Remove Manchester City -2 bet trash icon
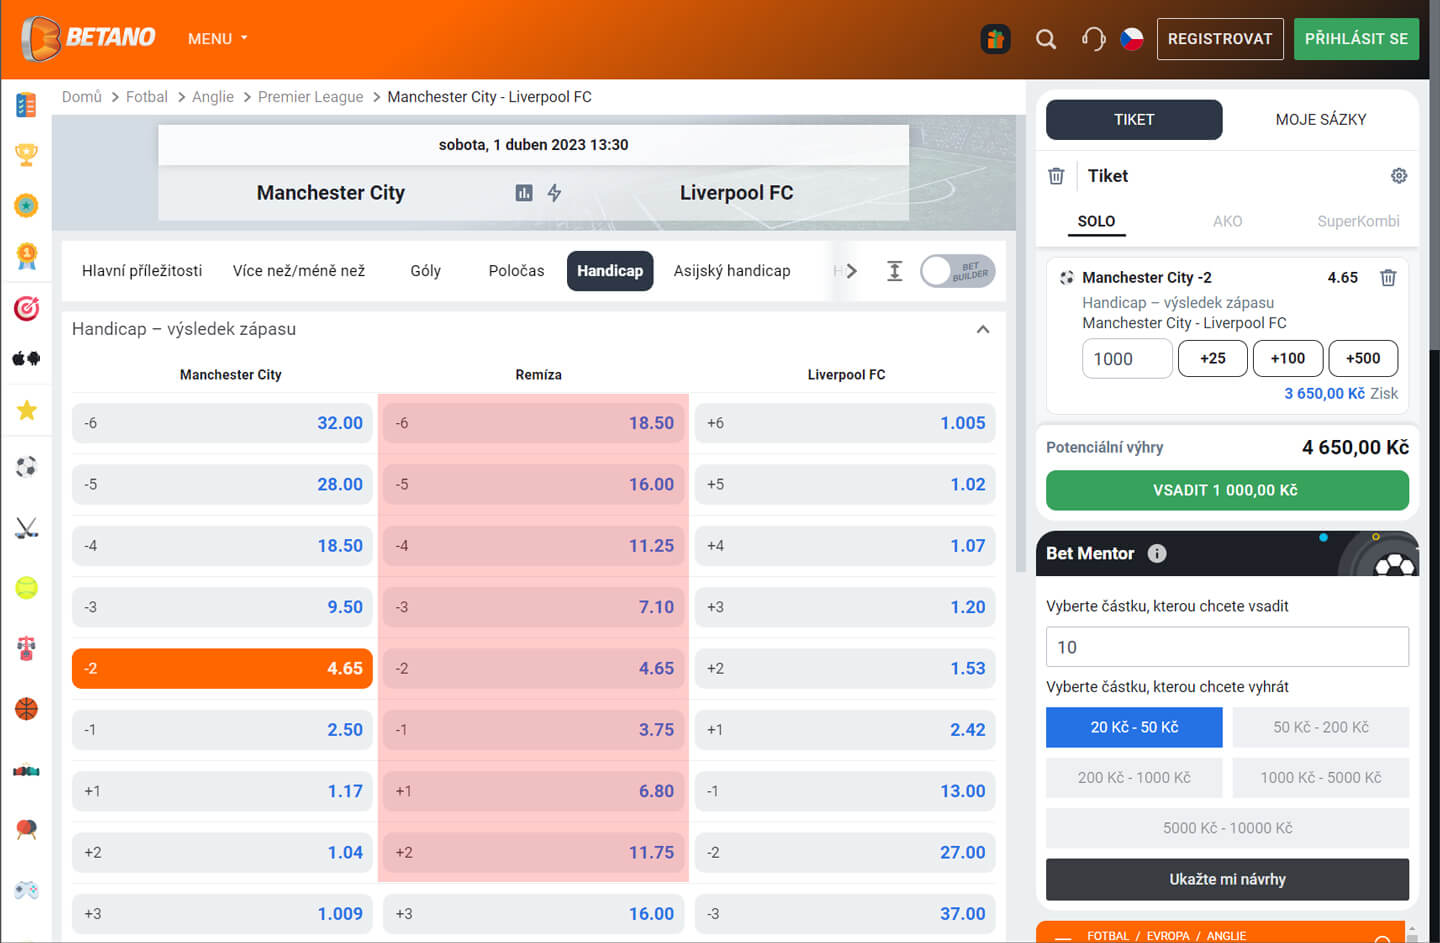Screen dimensions: 1440x943 (1388, 278)
